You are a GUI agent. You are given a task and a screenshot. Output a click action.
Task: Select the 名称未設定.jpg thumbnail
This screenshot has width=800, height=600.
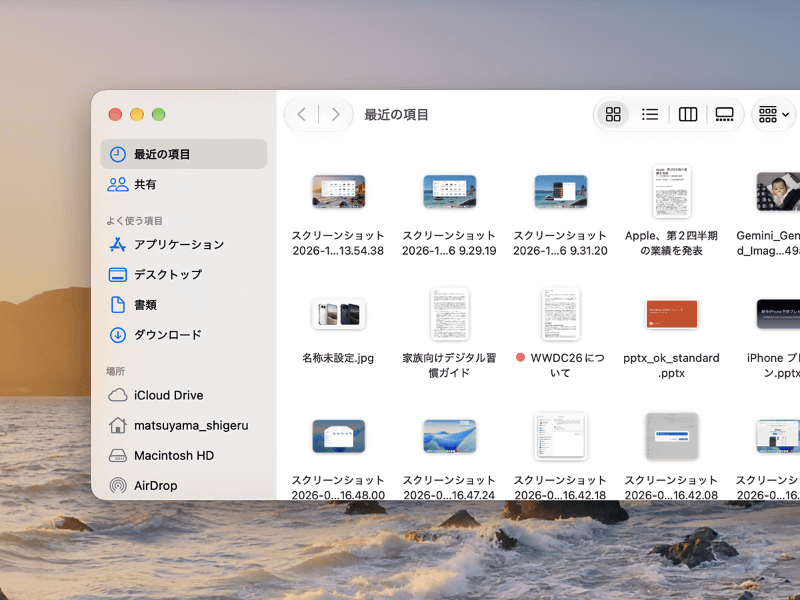(339, 314)
